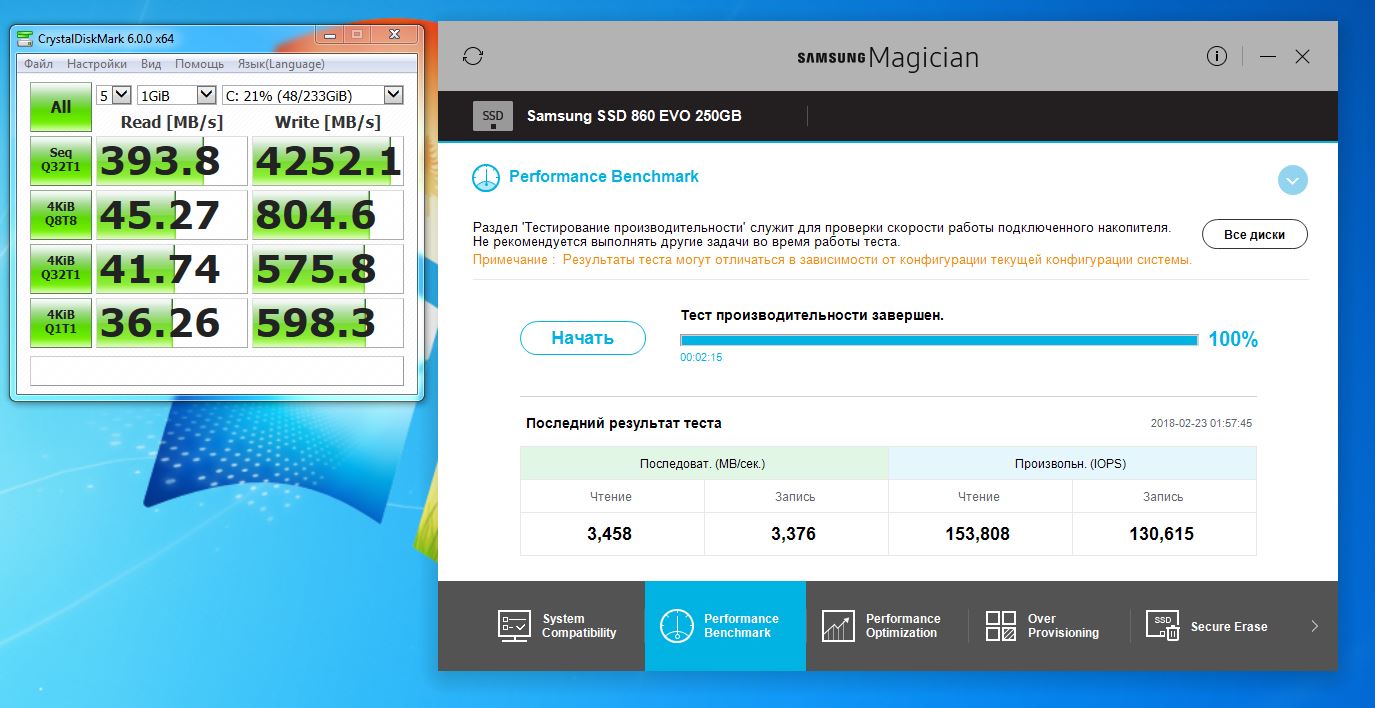
Task: Click the Read [MB/s] column heading
Action: pyautogui.click(x=171, y=122)
